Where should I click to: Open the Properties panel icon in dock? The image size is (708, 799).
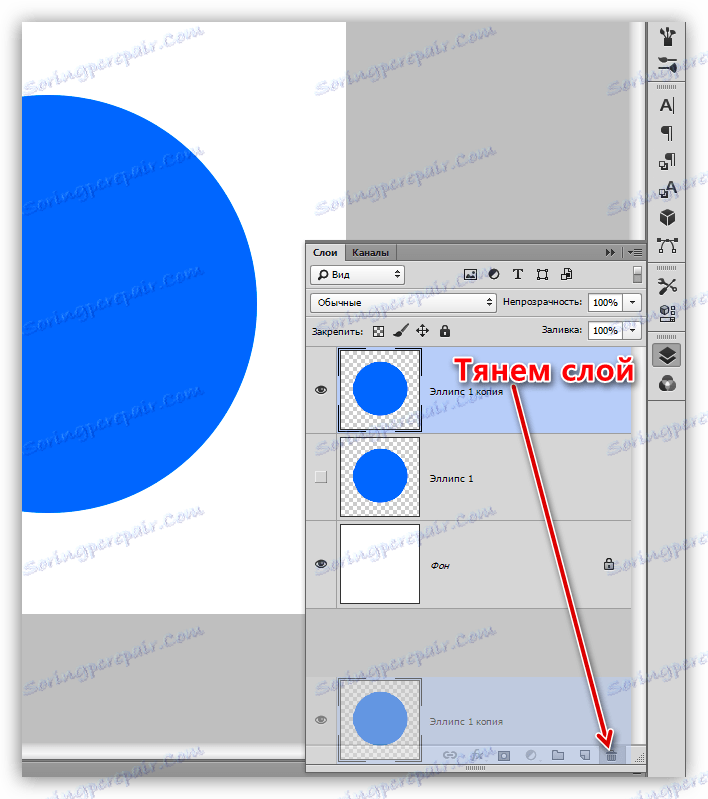click(667, 313)
